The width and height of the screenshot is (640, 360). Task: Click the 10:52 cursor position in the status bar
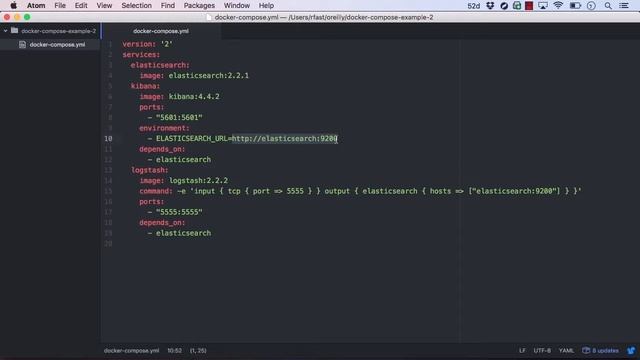tap(174, 351)
